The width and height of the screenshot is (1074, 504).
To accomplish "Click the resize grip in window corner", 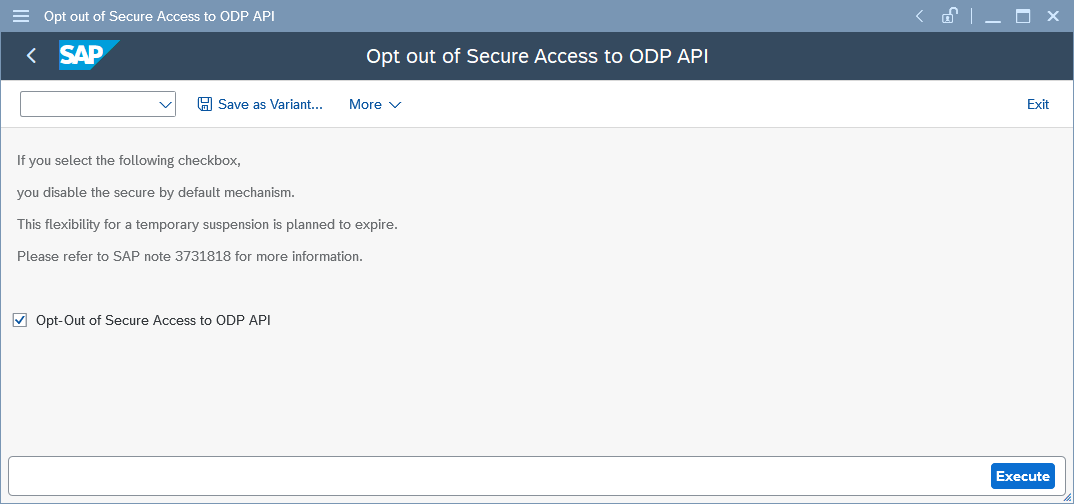I will [1067, 498].
